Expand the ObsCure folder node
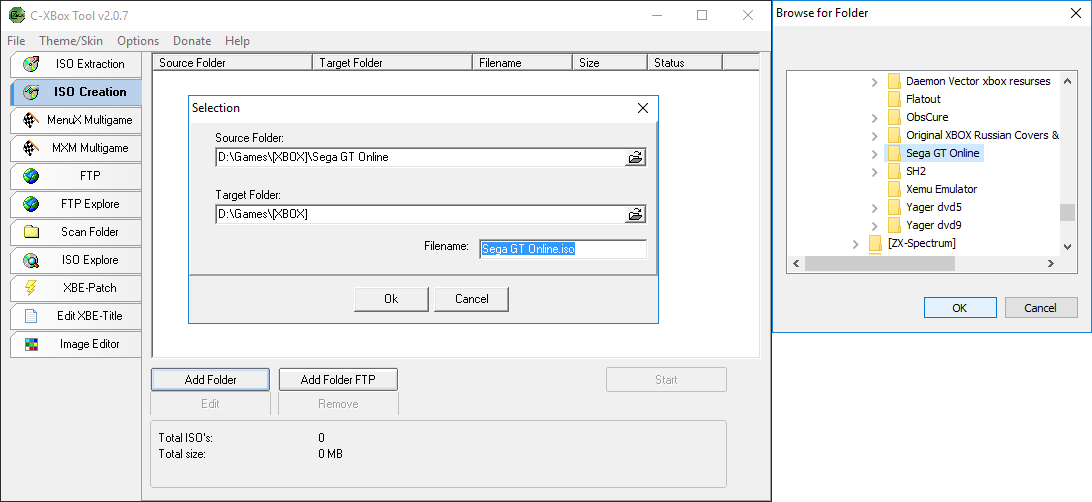The width and height of the screenshot is (1092, 502). click(x=875, y=117)
